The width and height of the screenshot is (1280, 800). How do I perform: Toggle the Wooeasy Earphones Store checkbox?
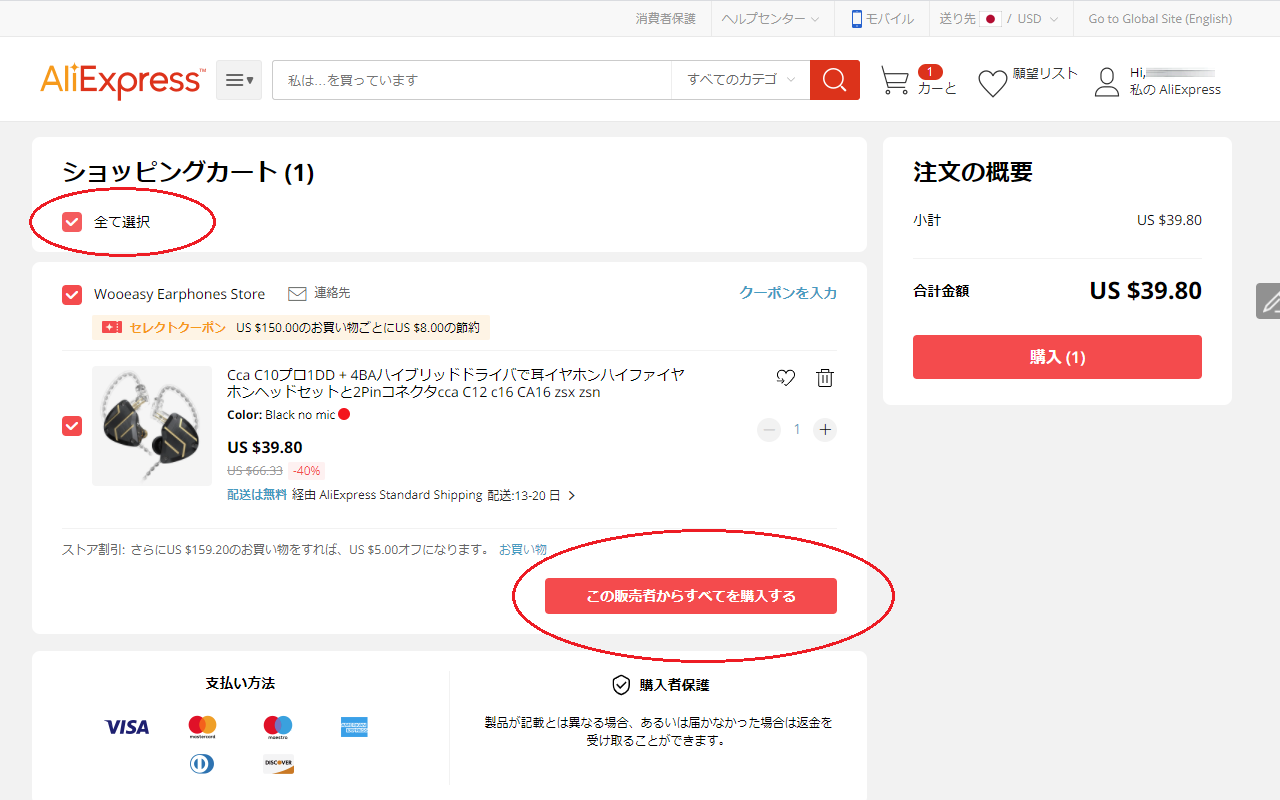coord(72,294)
